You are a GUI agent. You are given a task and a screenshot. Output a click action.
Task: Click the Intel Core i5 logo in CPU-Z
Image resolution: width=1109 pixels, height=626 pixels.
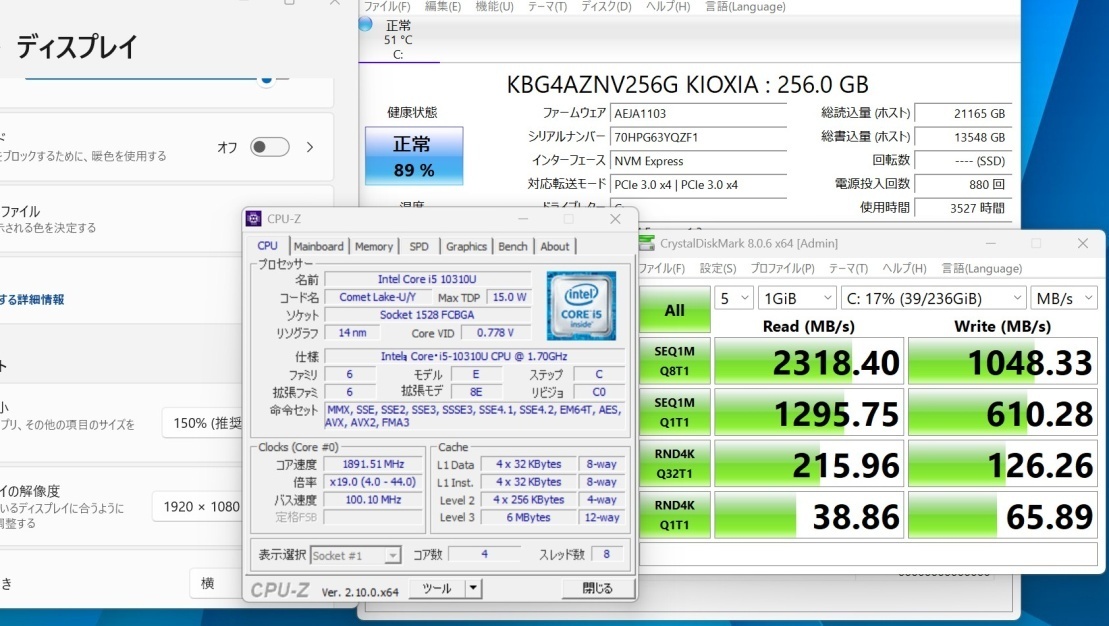(581, 306)
